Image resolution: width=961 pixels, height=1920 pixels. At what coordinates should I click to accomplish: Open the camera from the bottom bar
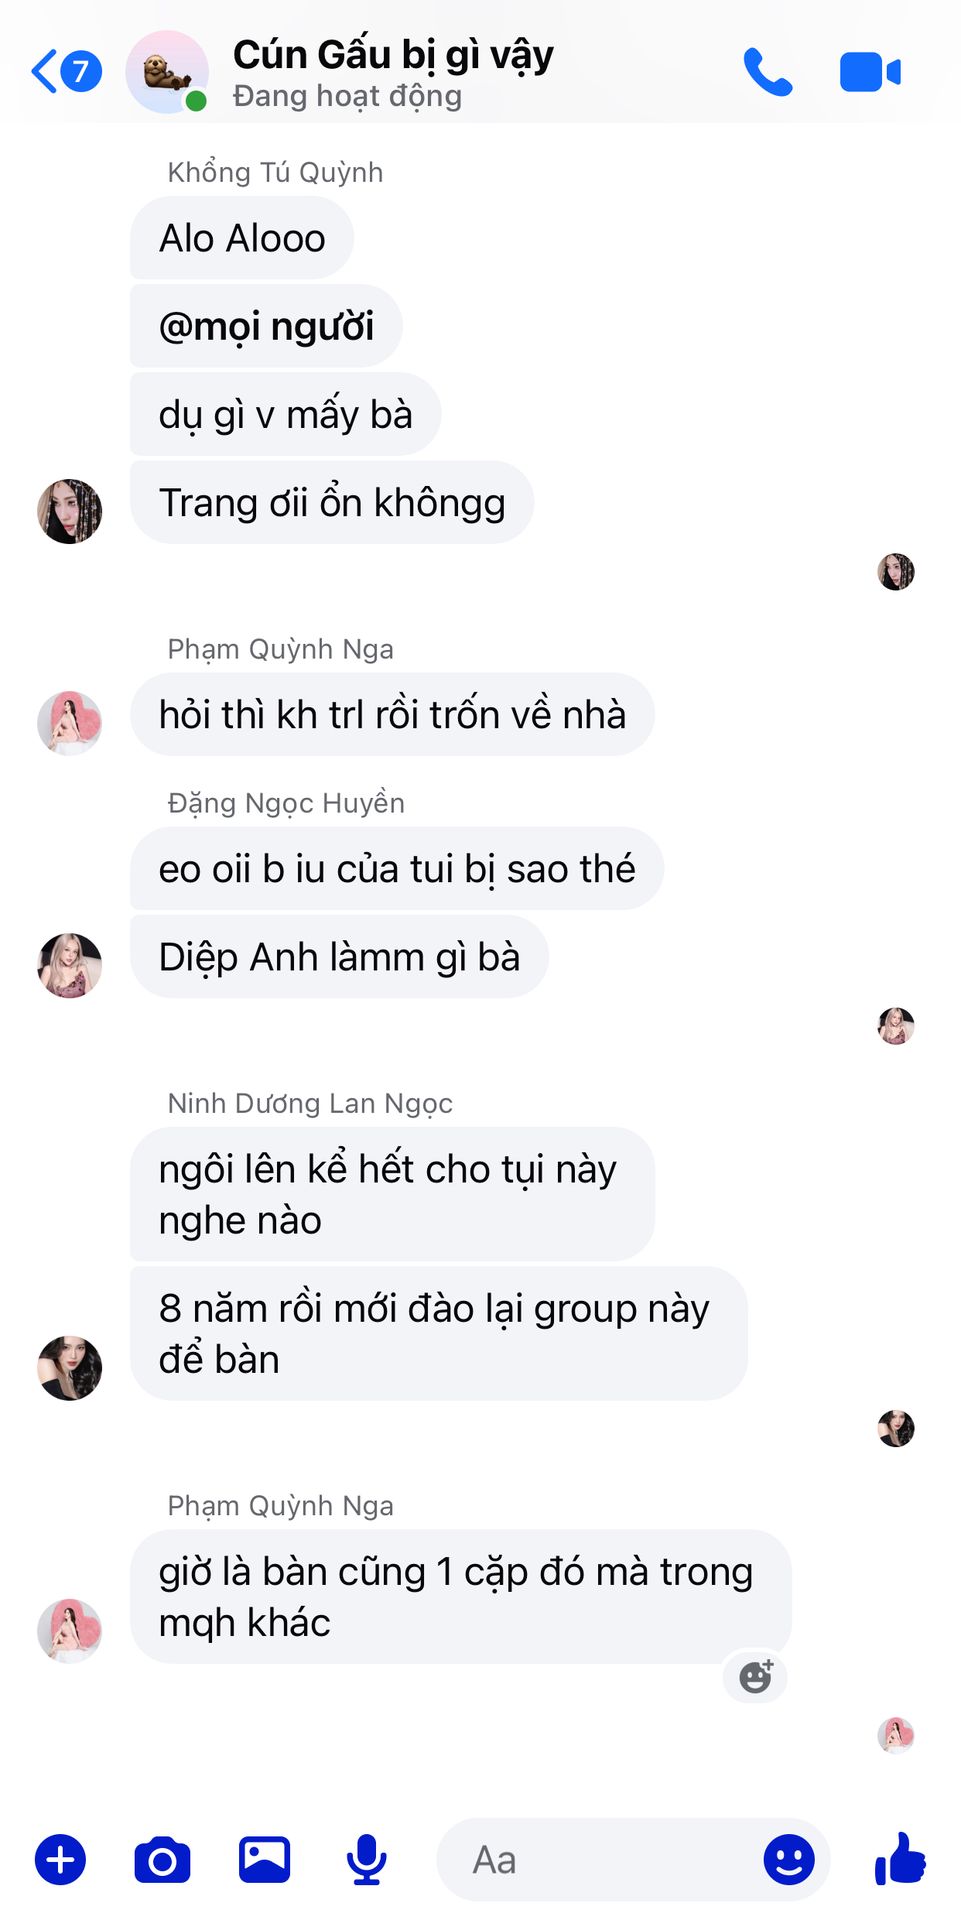pos(162,1860)
